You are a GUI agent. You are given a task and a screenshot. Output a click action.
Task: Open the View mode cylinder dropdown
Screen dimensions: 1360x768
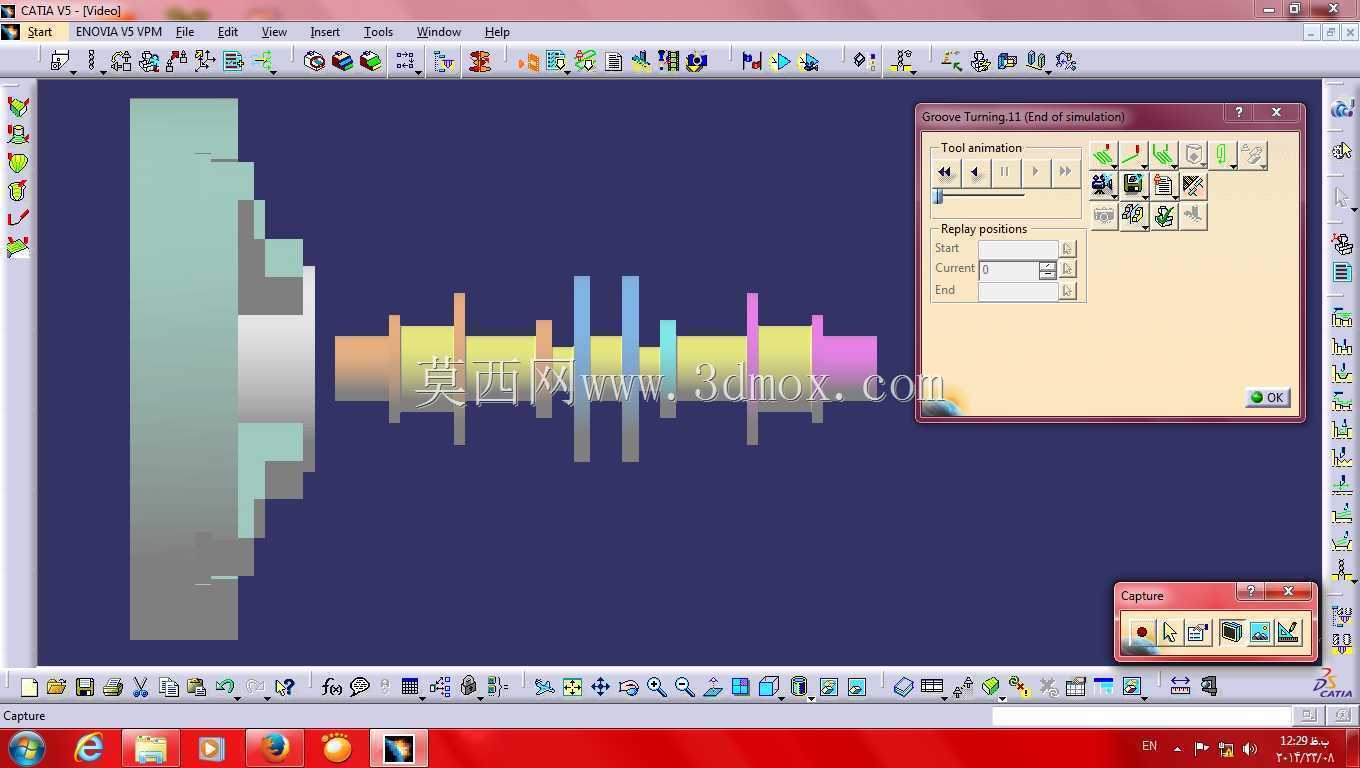(810, 697)
